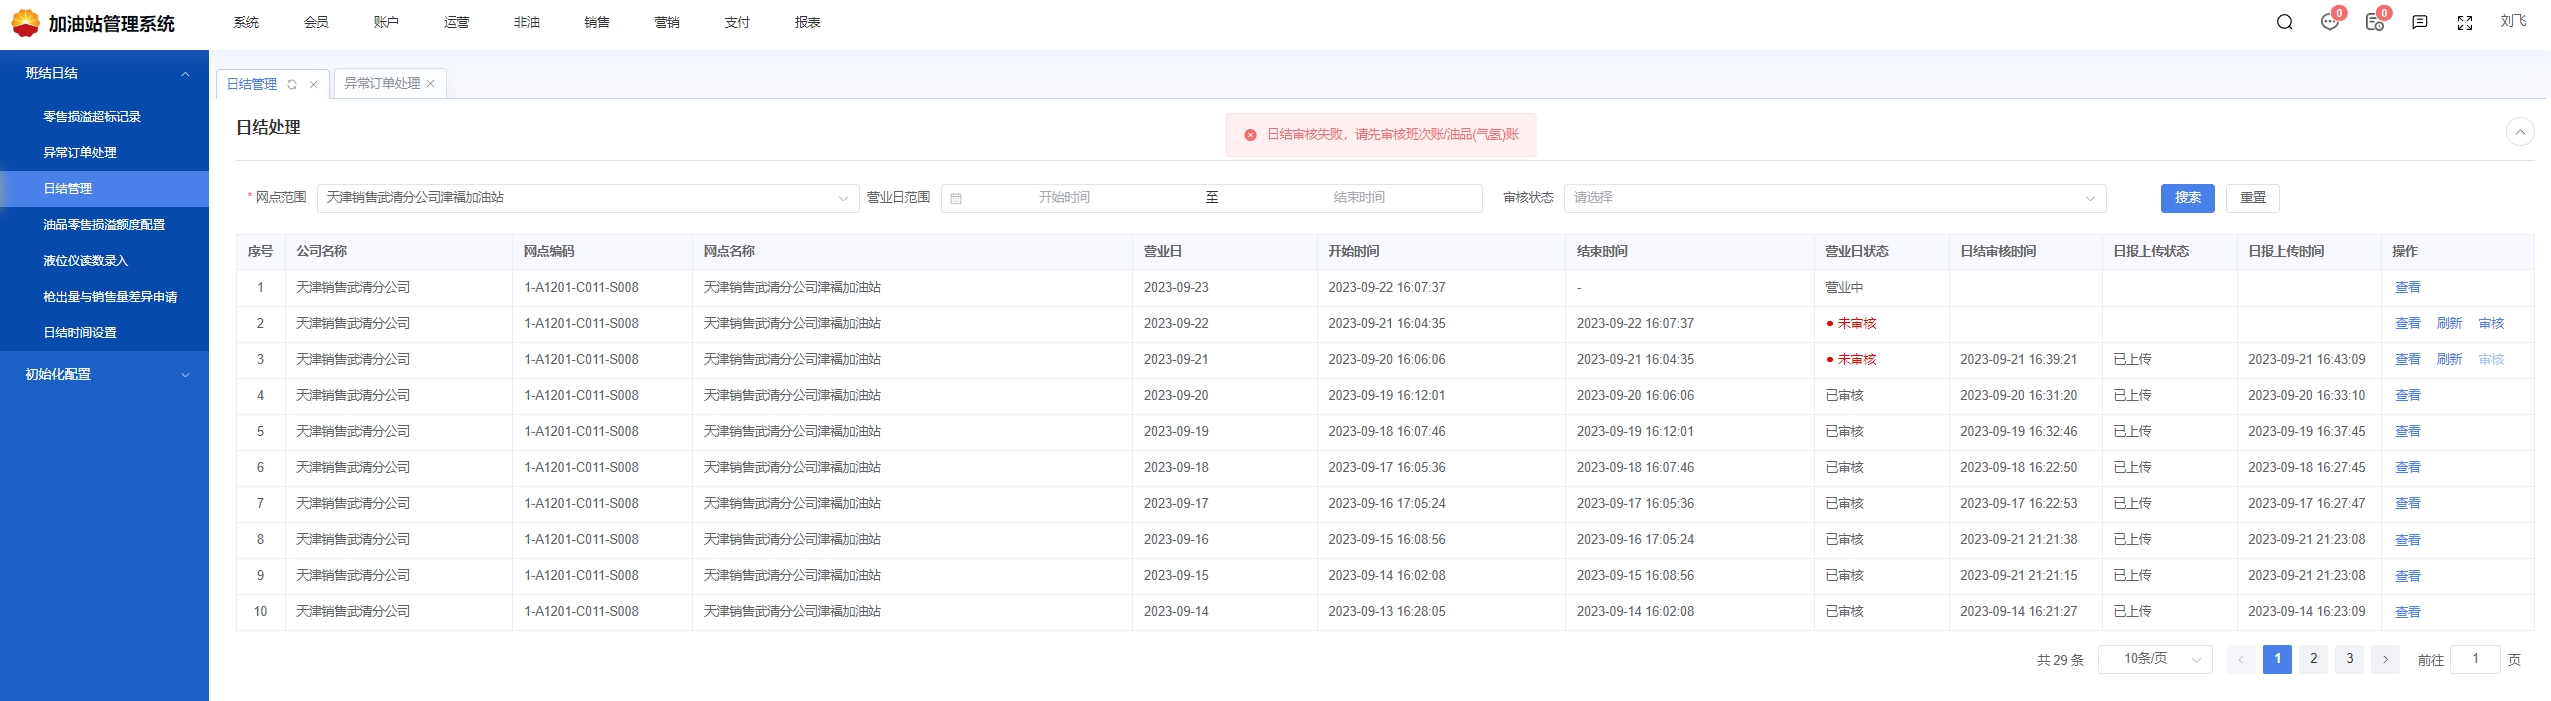Open 液位仪读数录入 in sidebar
The height and width of the screenshot is (701, 2551).
click(86, 261)
